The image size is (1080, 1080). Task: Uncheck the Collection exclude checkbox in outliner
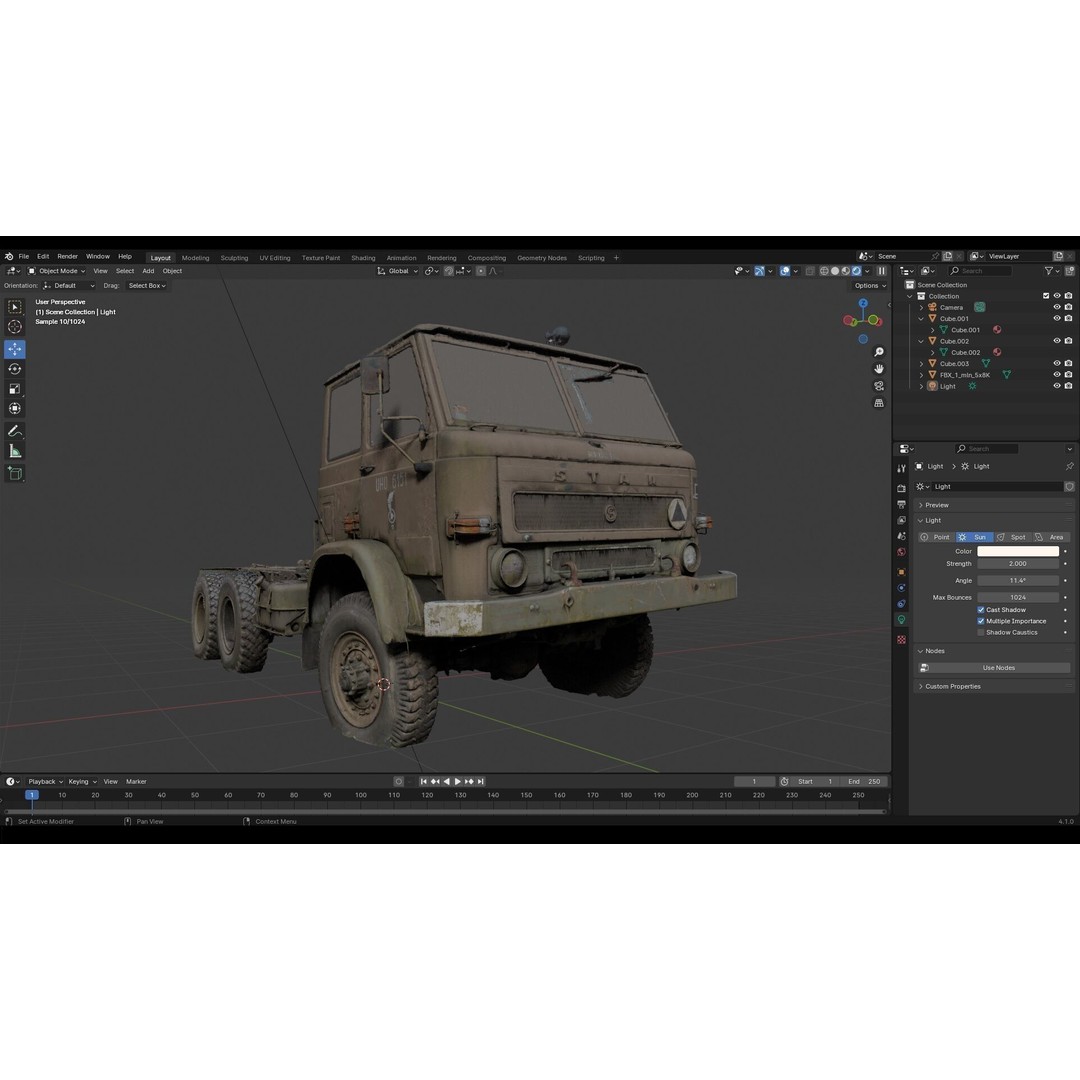click(1046, 296)
